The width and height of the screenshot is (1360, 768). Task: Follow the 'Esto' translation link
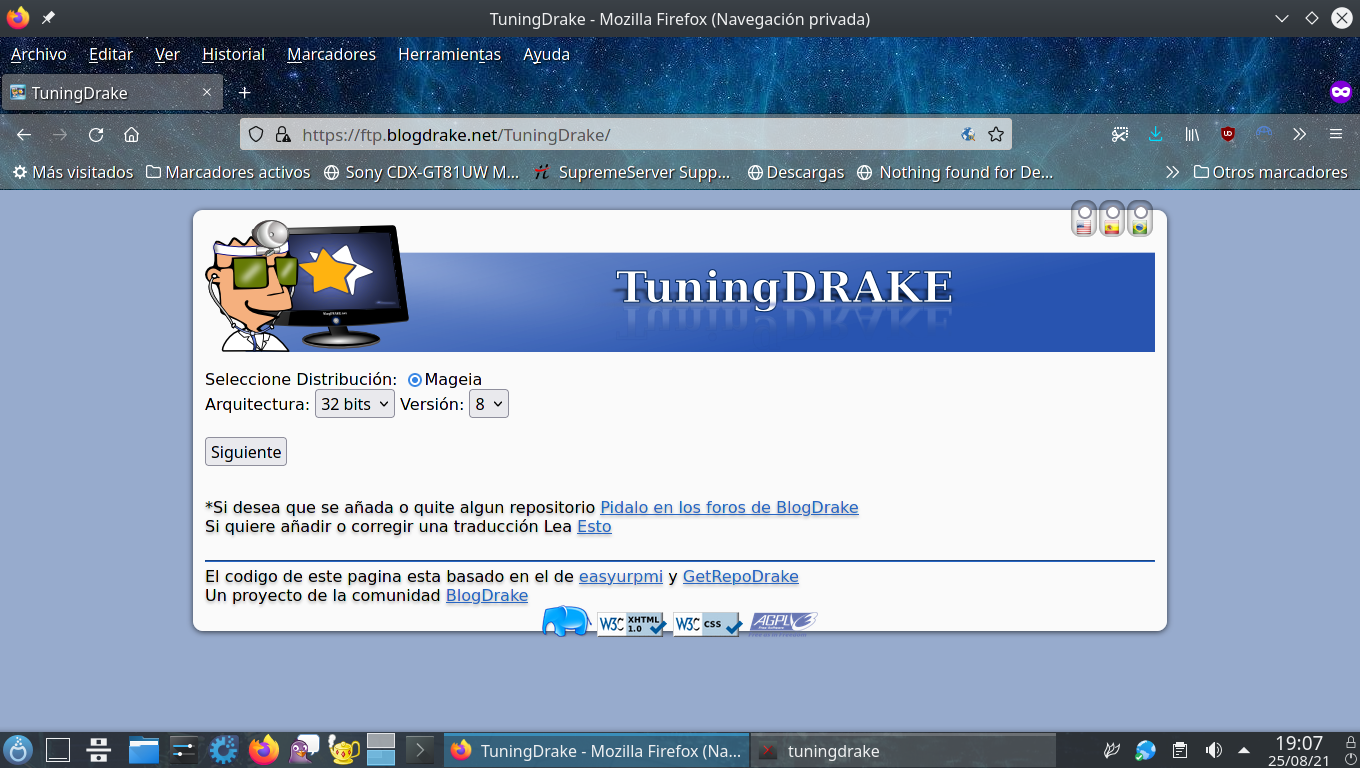(x=594, y=526)
